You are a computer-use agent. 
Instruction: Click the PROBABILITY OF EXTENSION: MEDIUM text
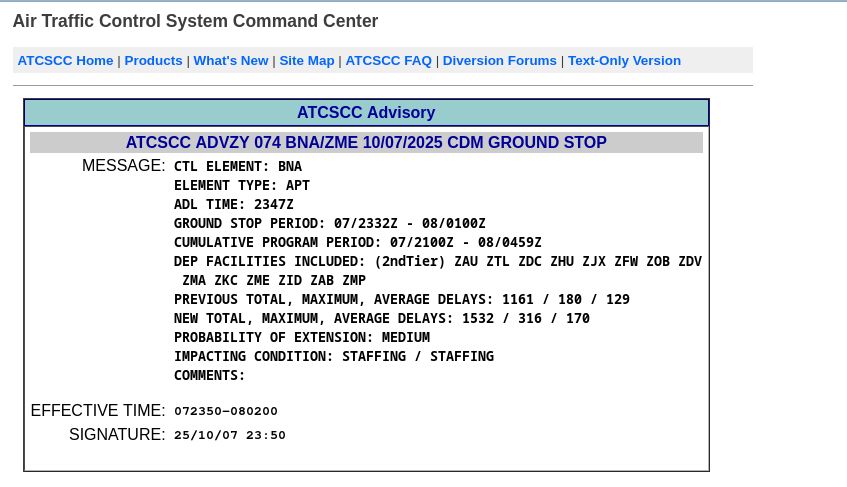[301, 337]
